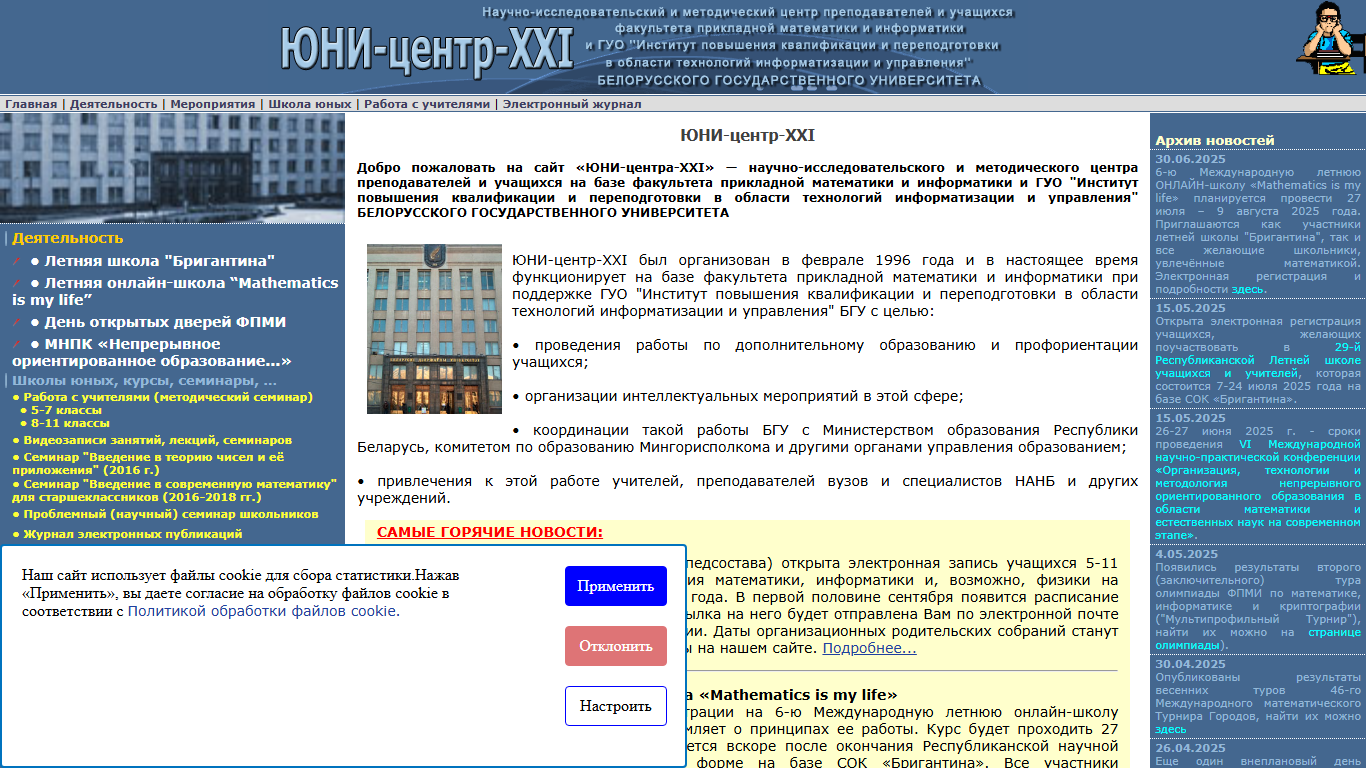The height and width of the screenshot is (768, 1366).
Task: Click the BSU building photo in article
Action: [x=434, y=329]
